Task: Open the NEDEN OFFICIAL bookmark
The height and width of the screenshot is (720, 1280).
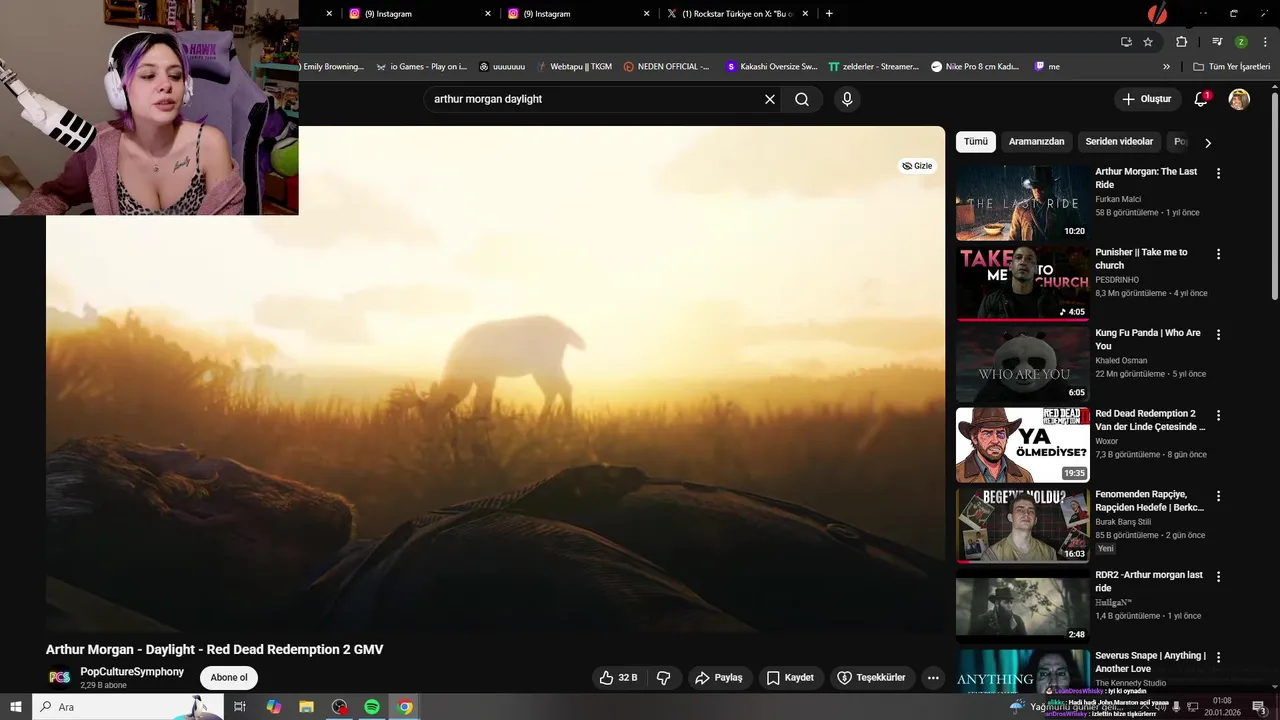Action: pos(666,67)
